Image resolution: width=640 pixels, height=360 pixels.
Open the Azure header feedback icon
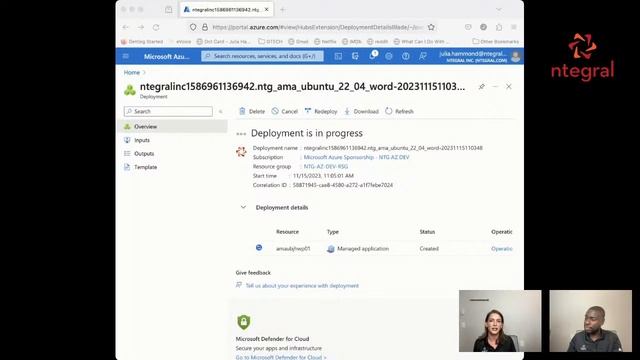[x=422, y=56]
